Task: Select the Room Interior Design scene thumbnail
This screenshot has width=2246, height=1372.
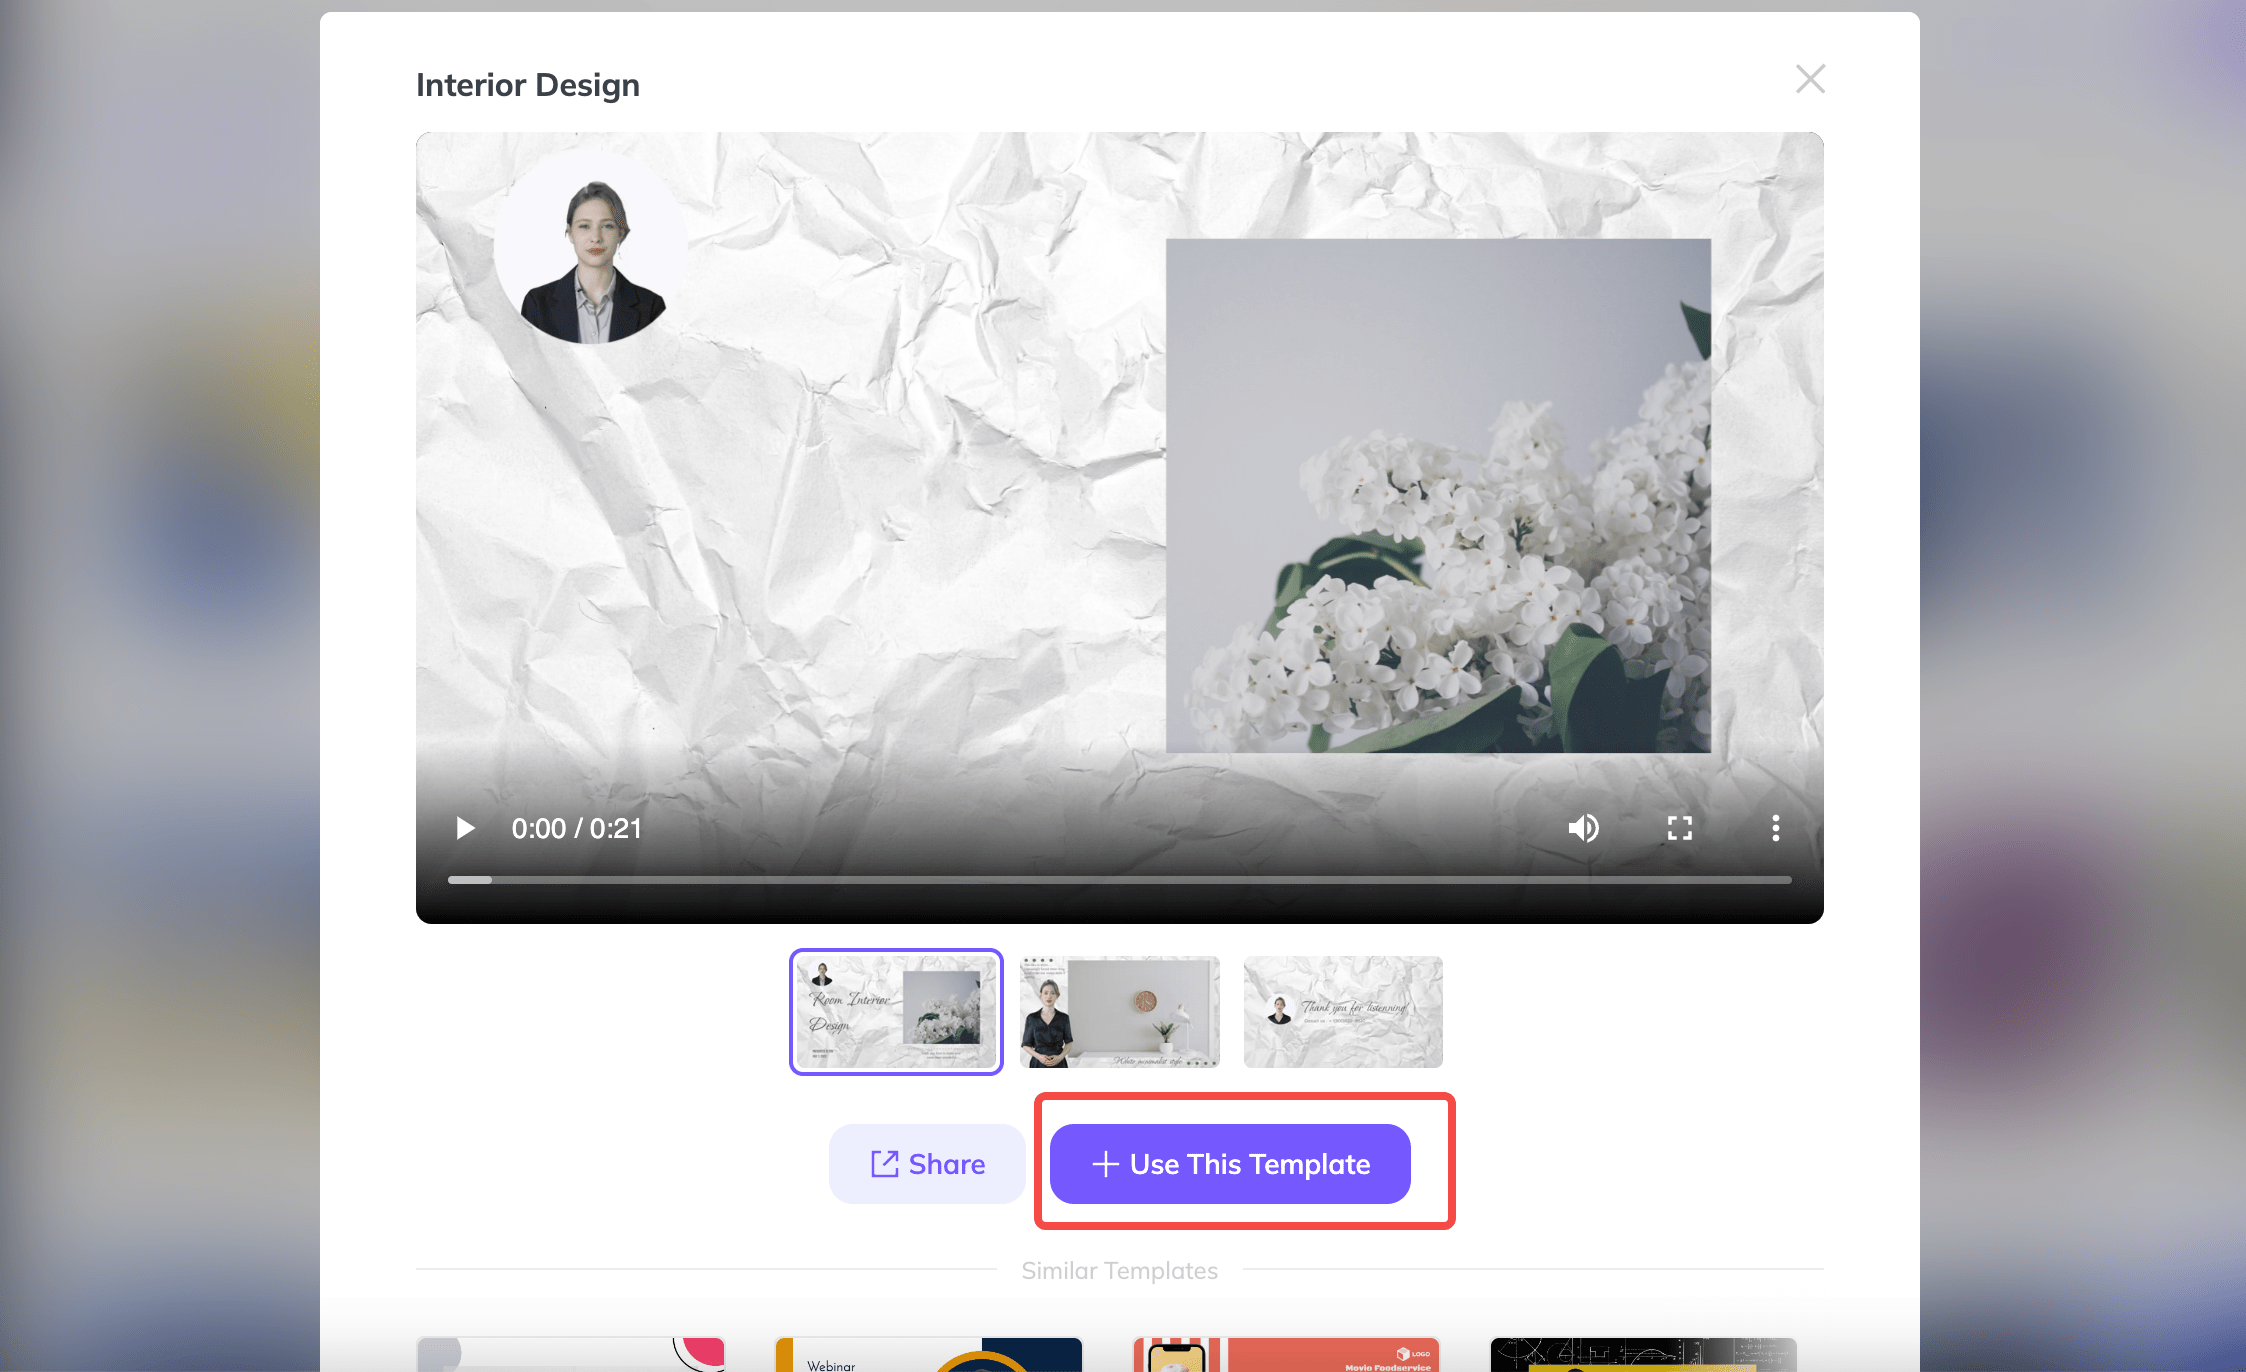Action: 896,1012
